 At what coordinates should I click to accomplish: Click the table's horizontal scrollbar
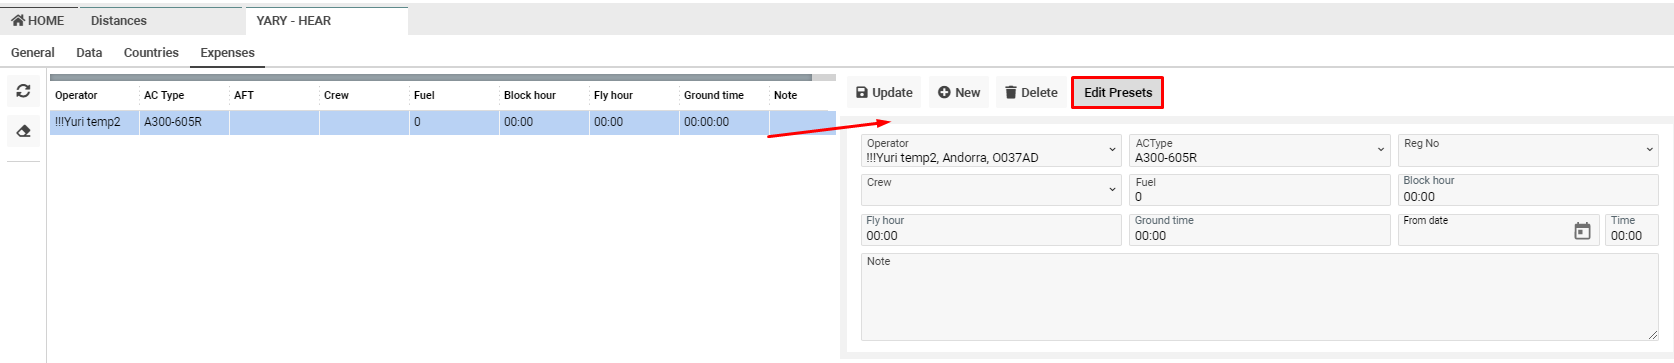click(431, 77)
